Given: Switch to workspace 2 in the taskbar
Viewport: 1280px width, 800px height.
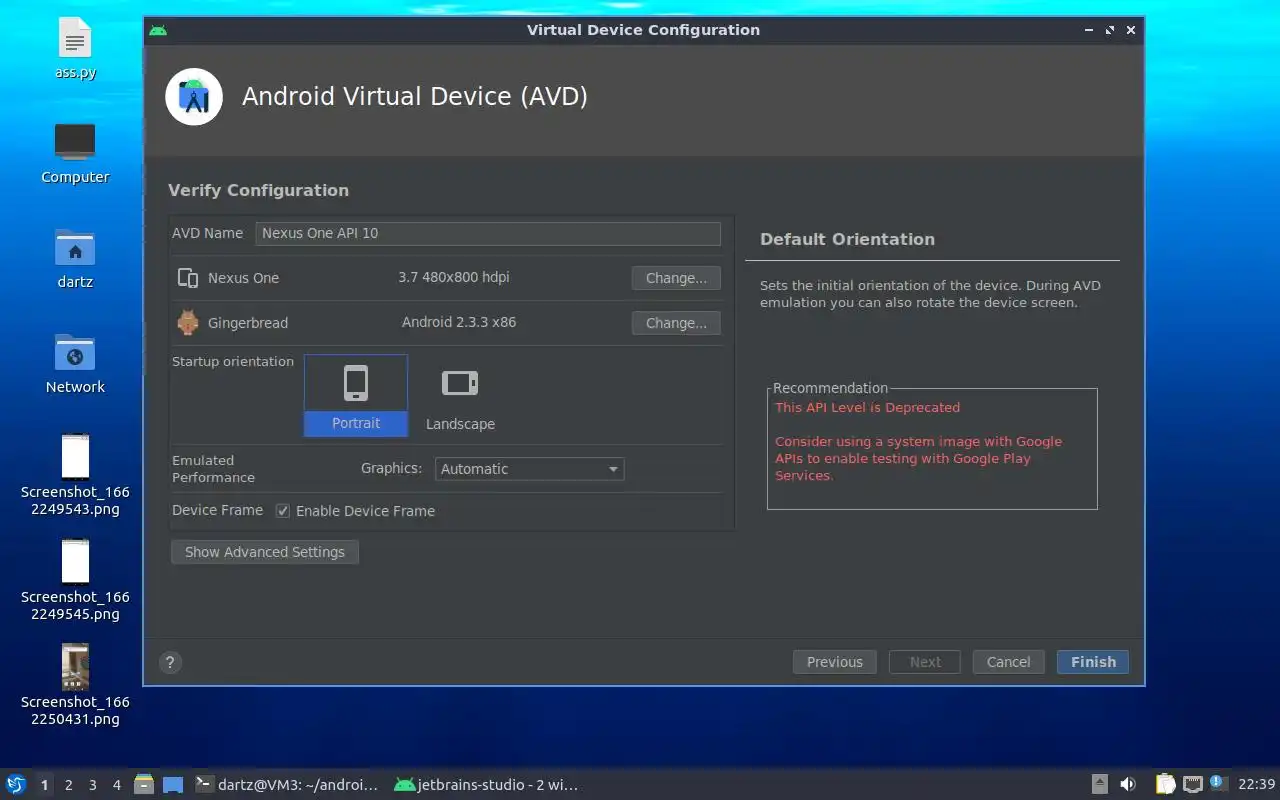Looking at the screenshot, I should pos(68,785).
